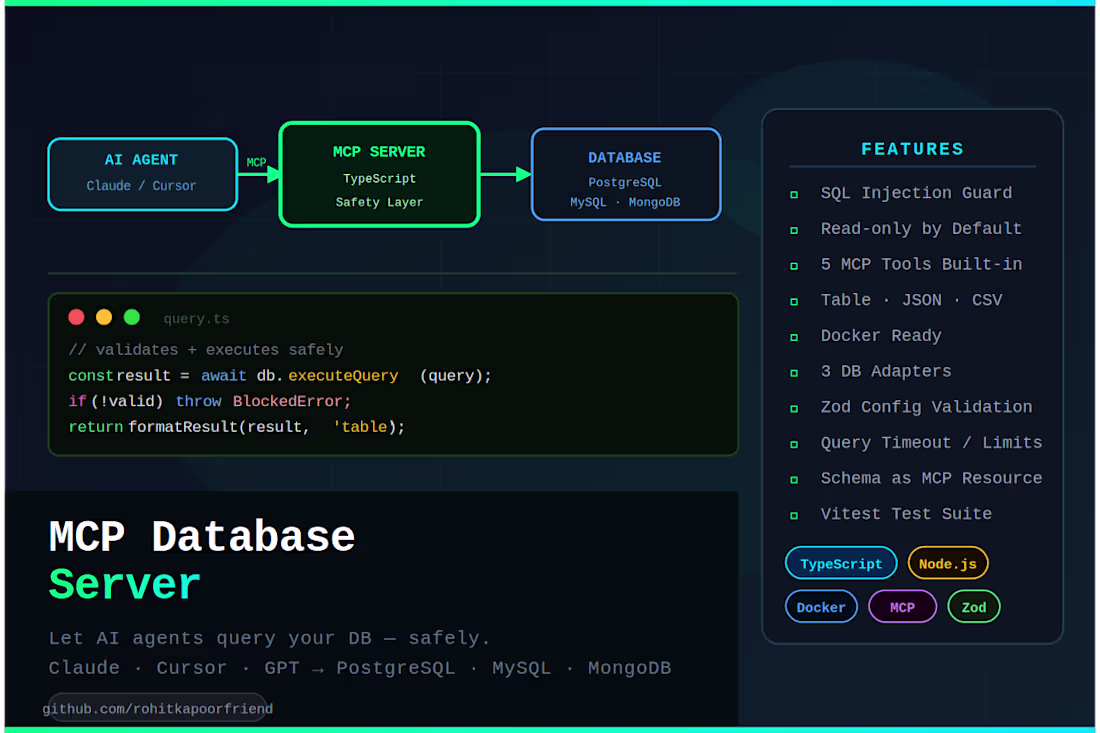
Task: Select the DATABASE box
Action: click(x=626, y=175)
